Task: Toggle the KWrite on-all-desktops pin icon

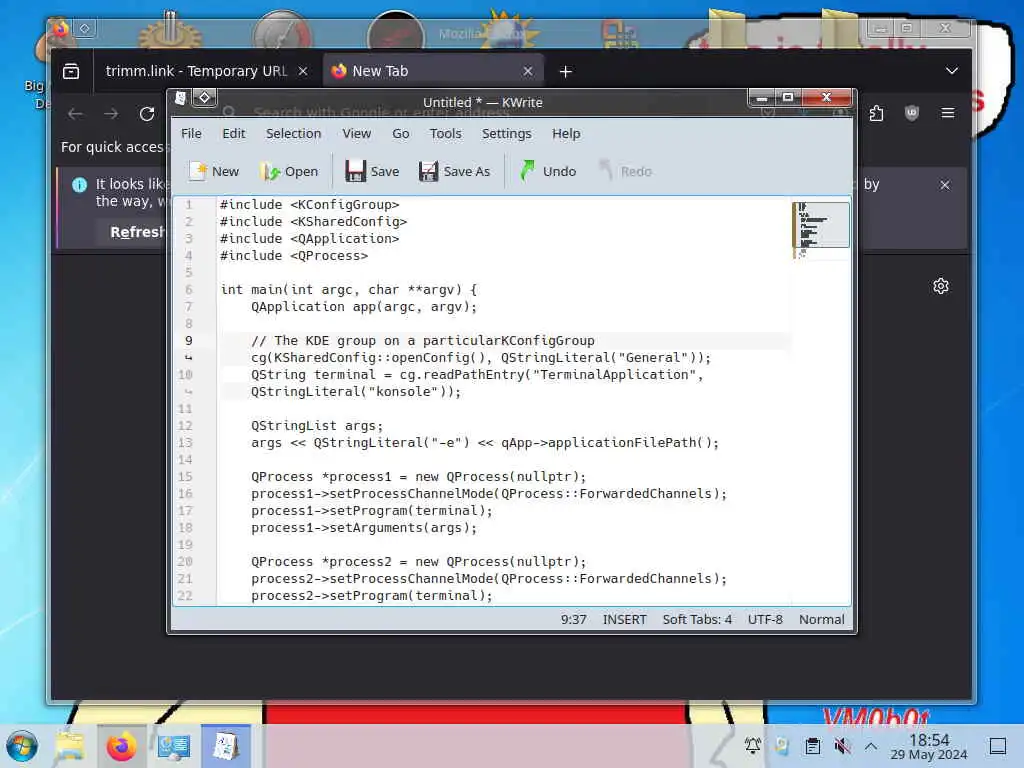Action: pos(204,98)
